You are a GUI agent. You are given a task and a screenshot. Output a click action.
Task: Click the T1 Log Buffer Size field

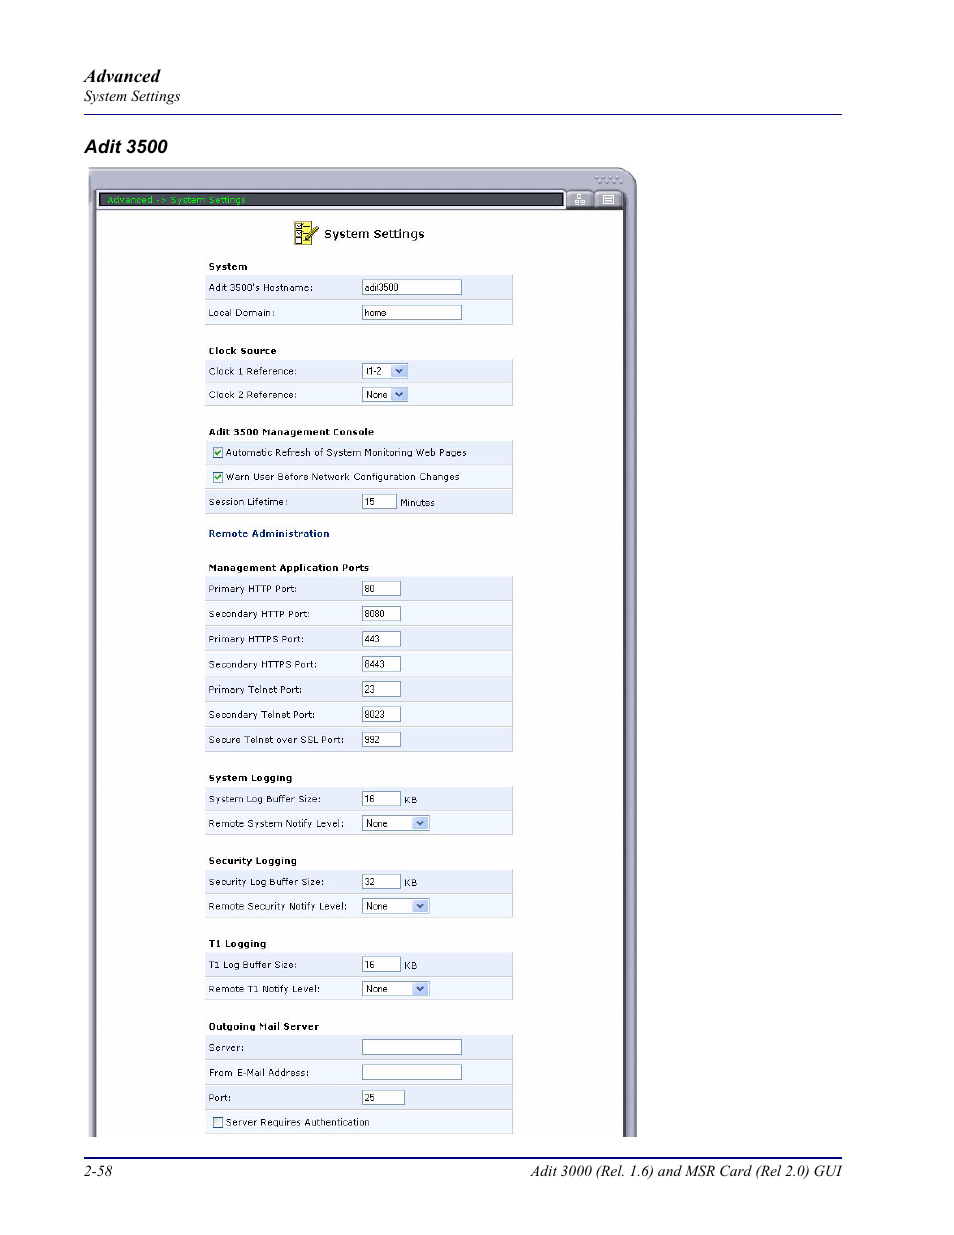point(381,965)
